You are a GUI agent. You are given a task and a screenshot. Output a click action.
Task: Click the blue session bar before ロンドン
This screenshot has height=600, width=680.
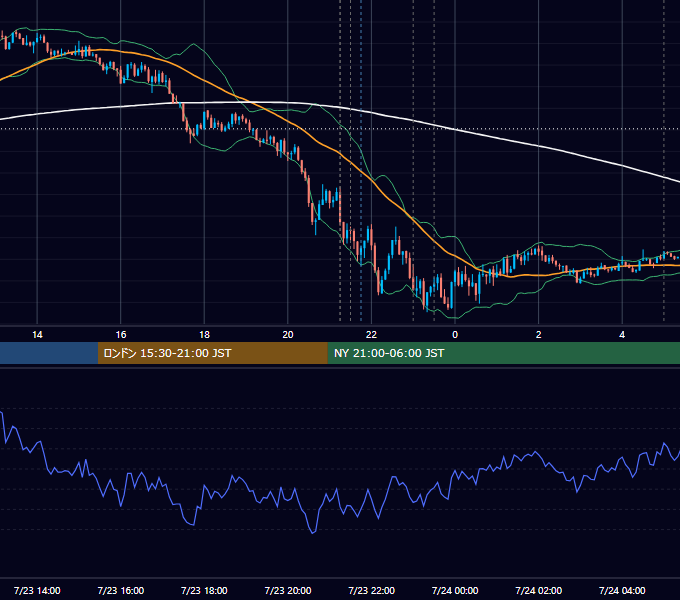[x=49, y=353]
